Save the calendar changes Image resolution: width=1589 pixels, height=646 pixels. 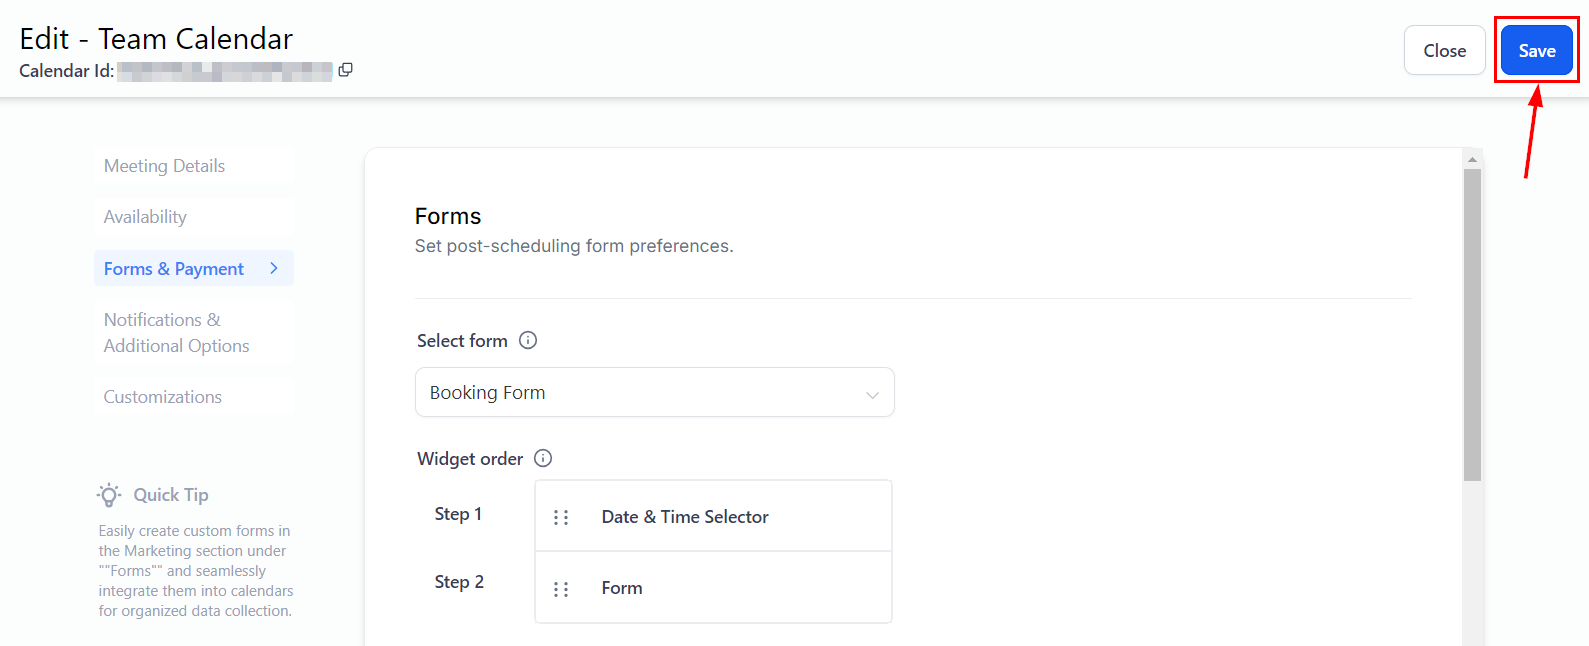(x=1536, y=51)
